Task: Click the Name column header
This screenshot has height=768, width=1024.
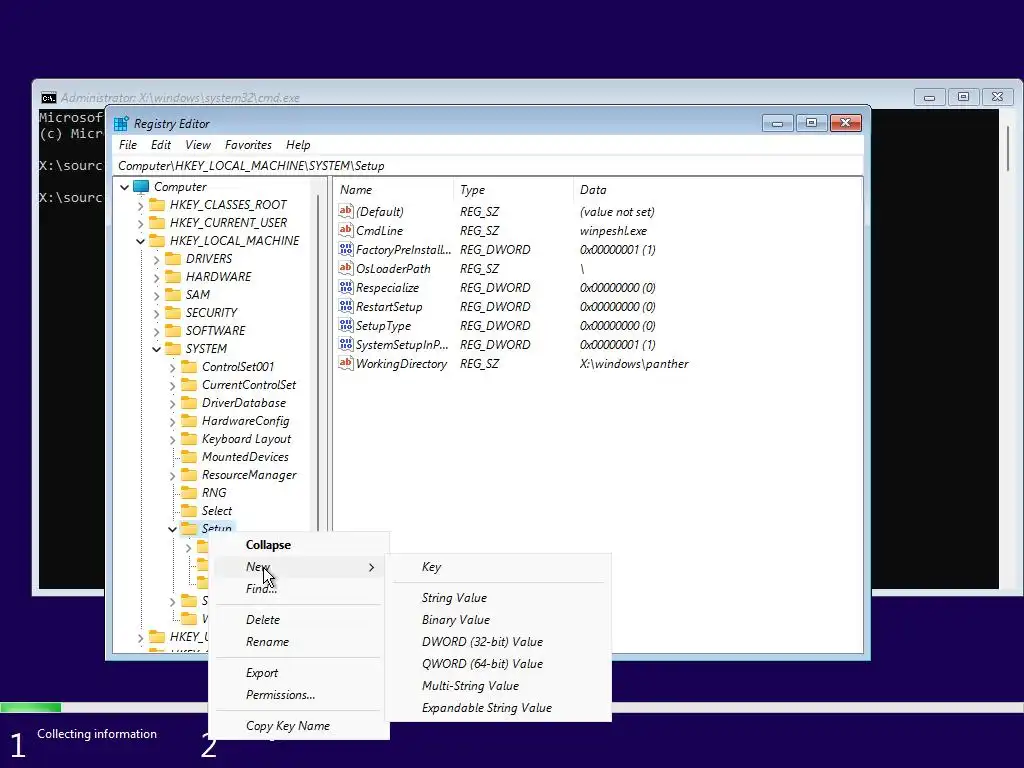Action: tap(356, 190)
